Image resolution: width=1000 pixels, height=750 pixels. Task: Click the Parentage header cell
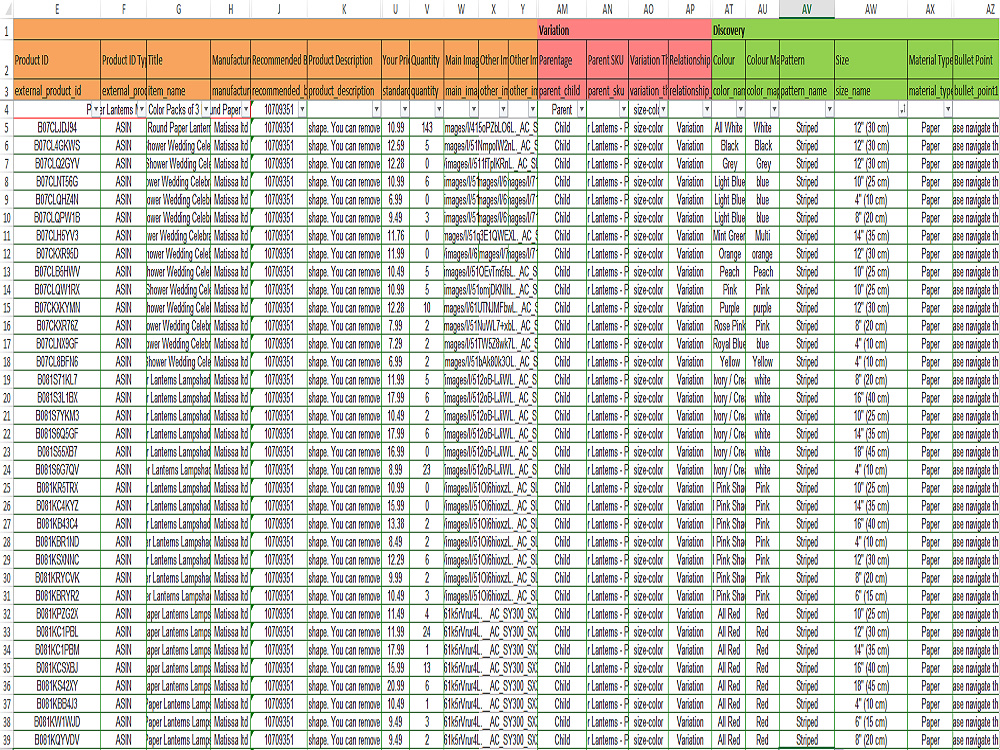tap(562, 61)
